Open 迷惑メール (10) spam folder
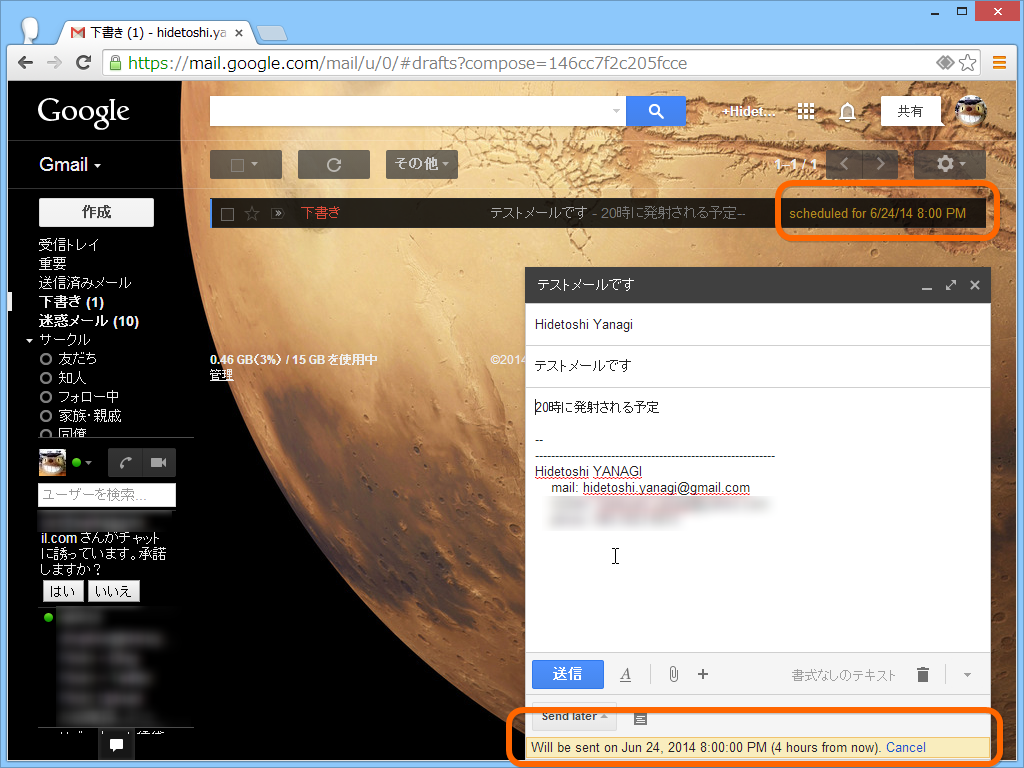The image size is (1024, 768). click(89, 321)
